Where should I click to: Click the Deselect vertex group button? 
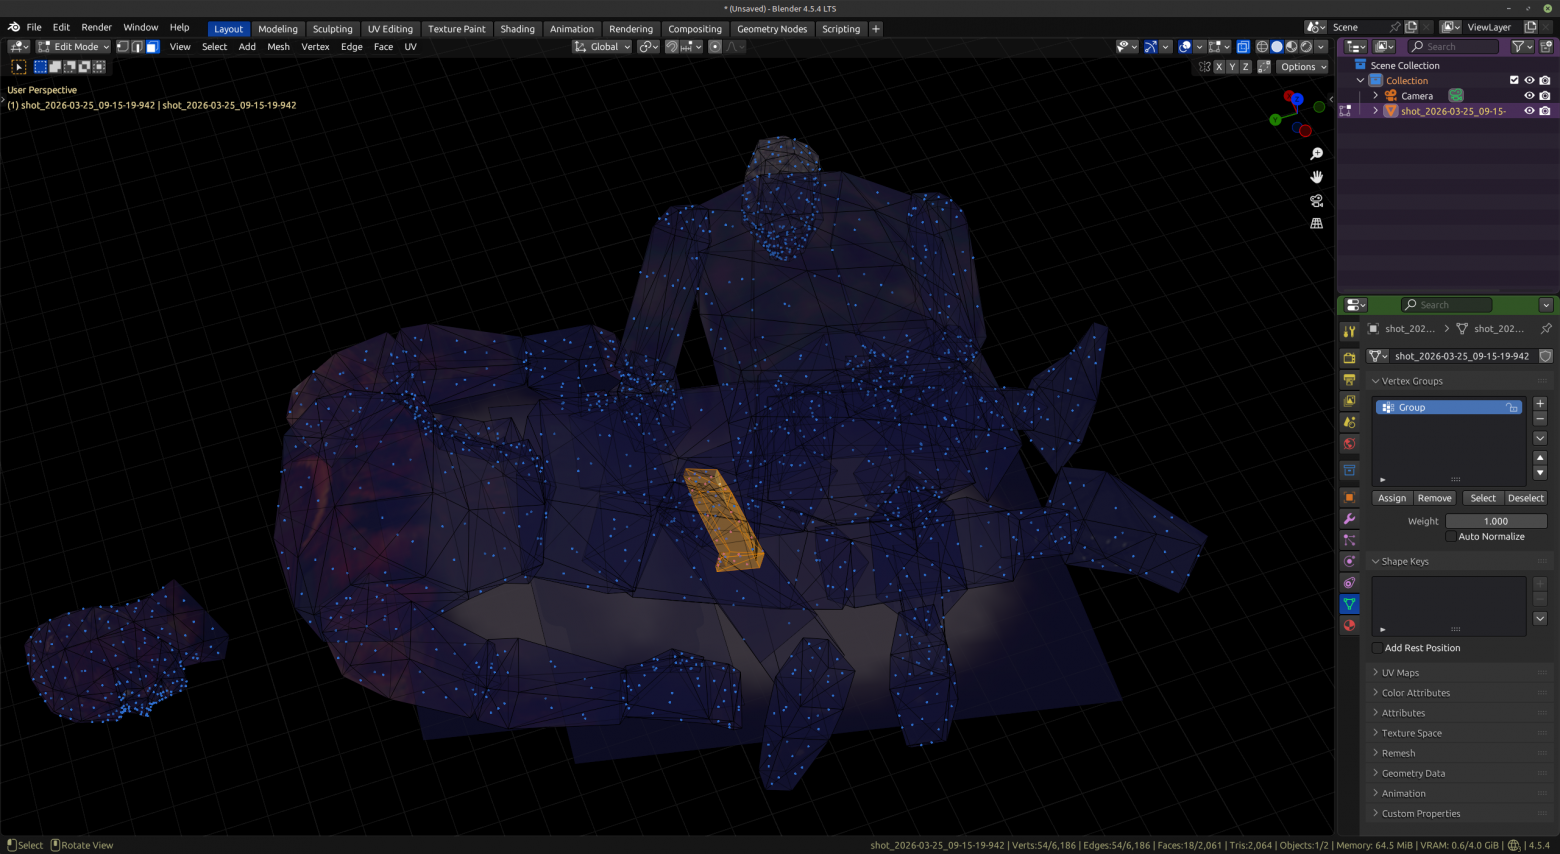click(1526, 498)
